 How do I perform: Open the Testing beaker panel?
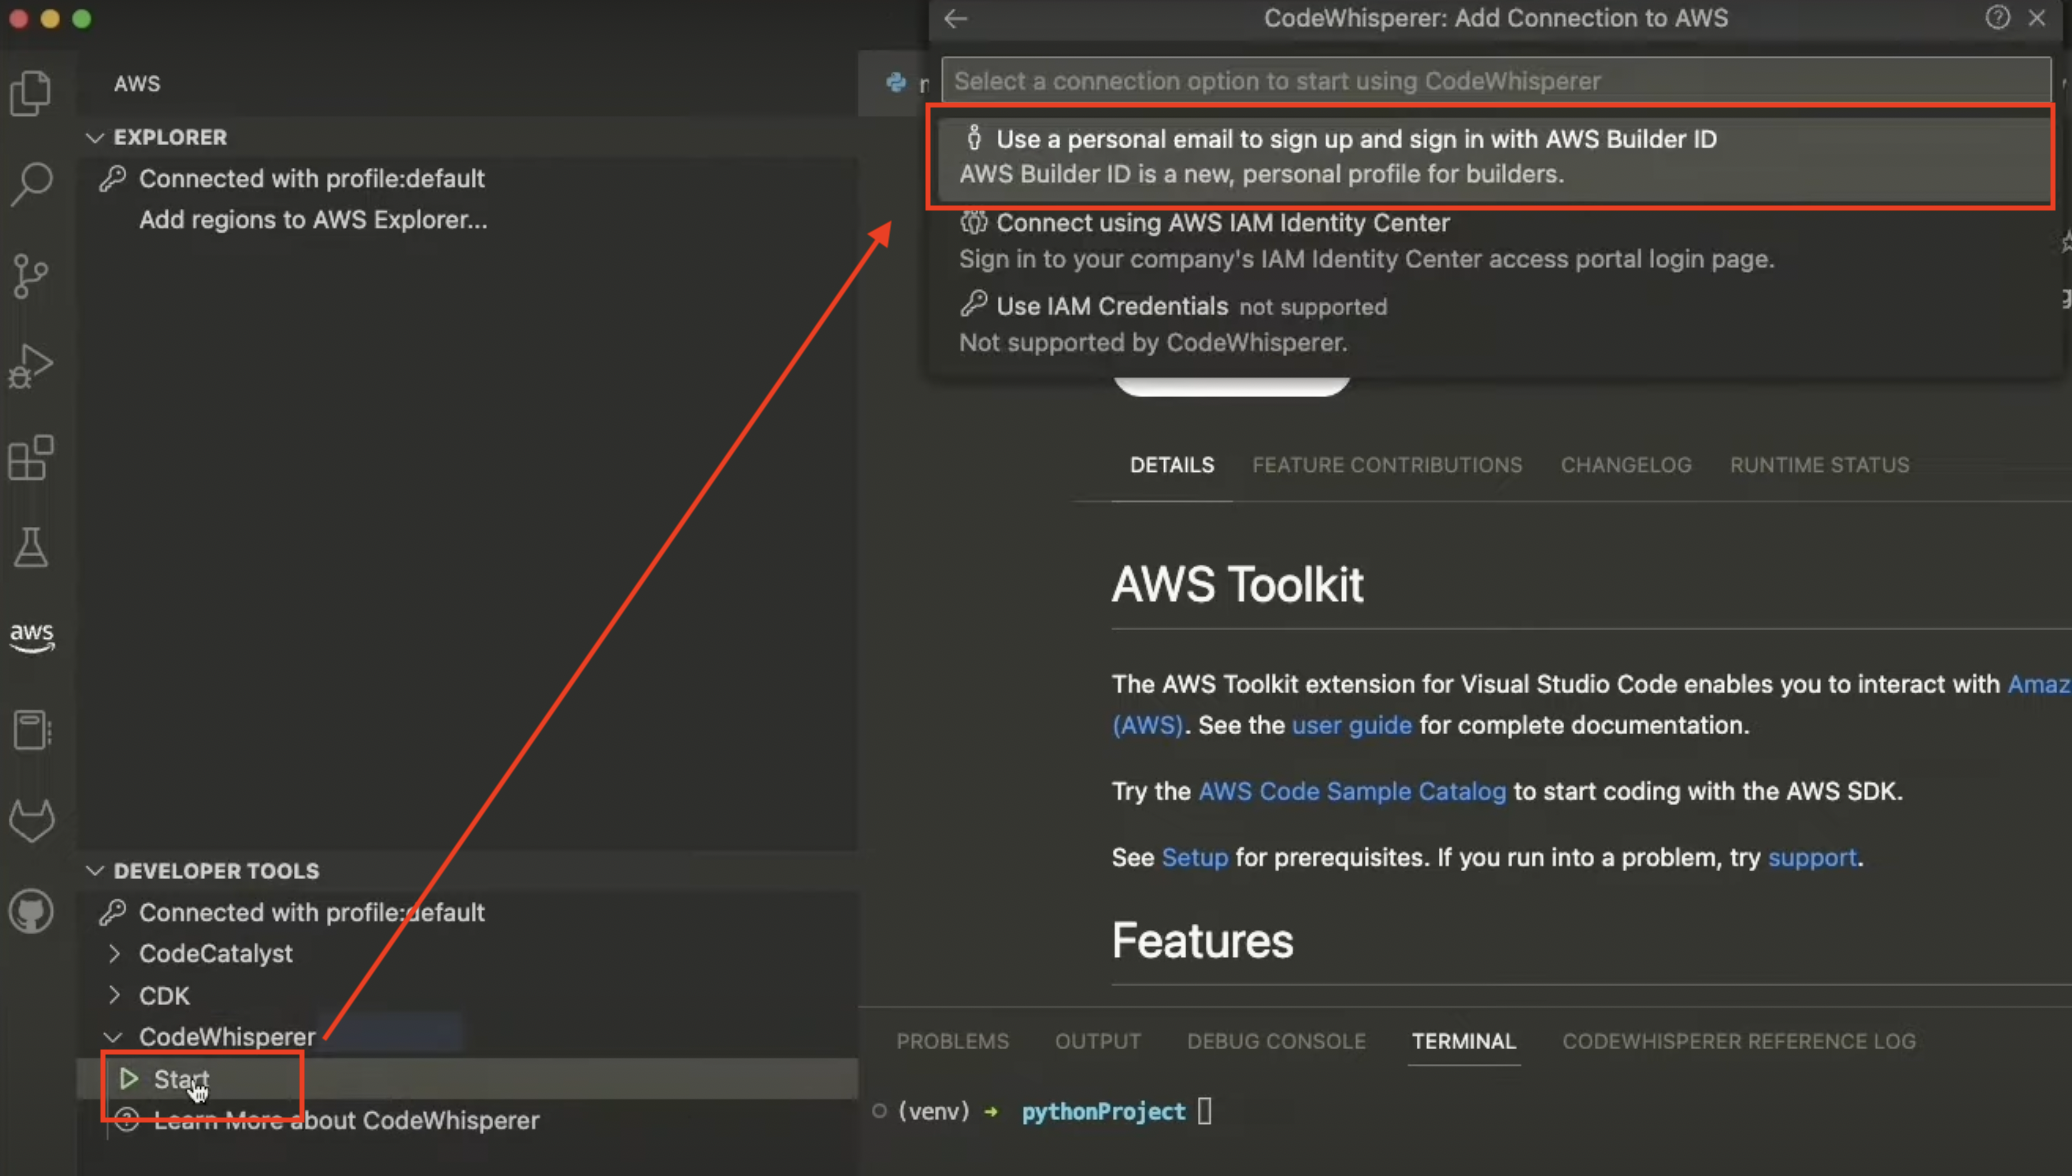tap(31, 547)
